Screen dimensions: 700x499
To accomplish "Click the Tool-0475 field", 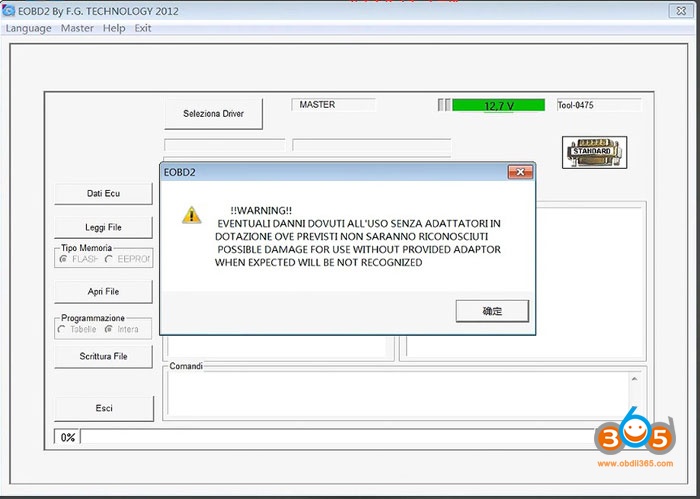I will click(x=599, y=105).
